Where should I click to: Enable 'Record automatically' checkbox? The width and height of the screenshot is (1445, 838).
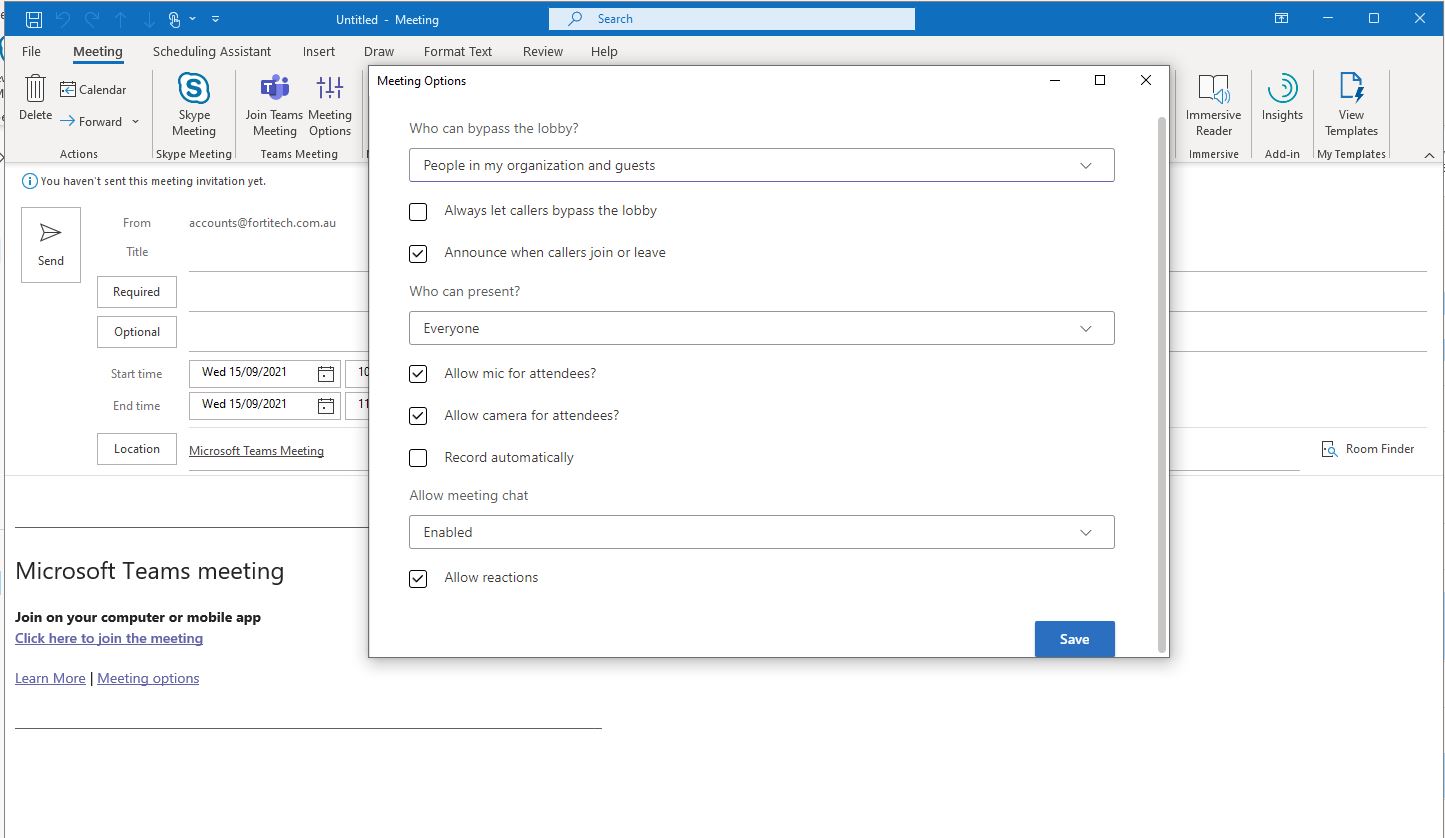coord(418,458)
